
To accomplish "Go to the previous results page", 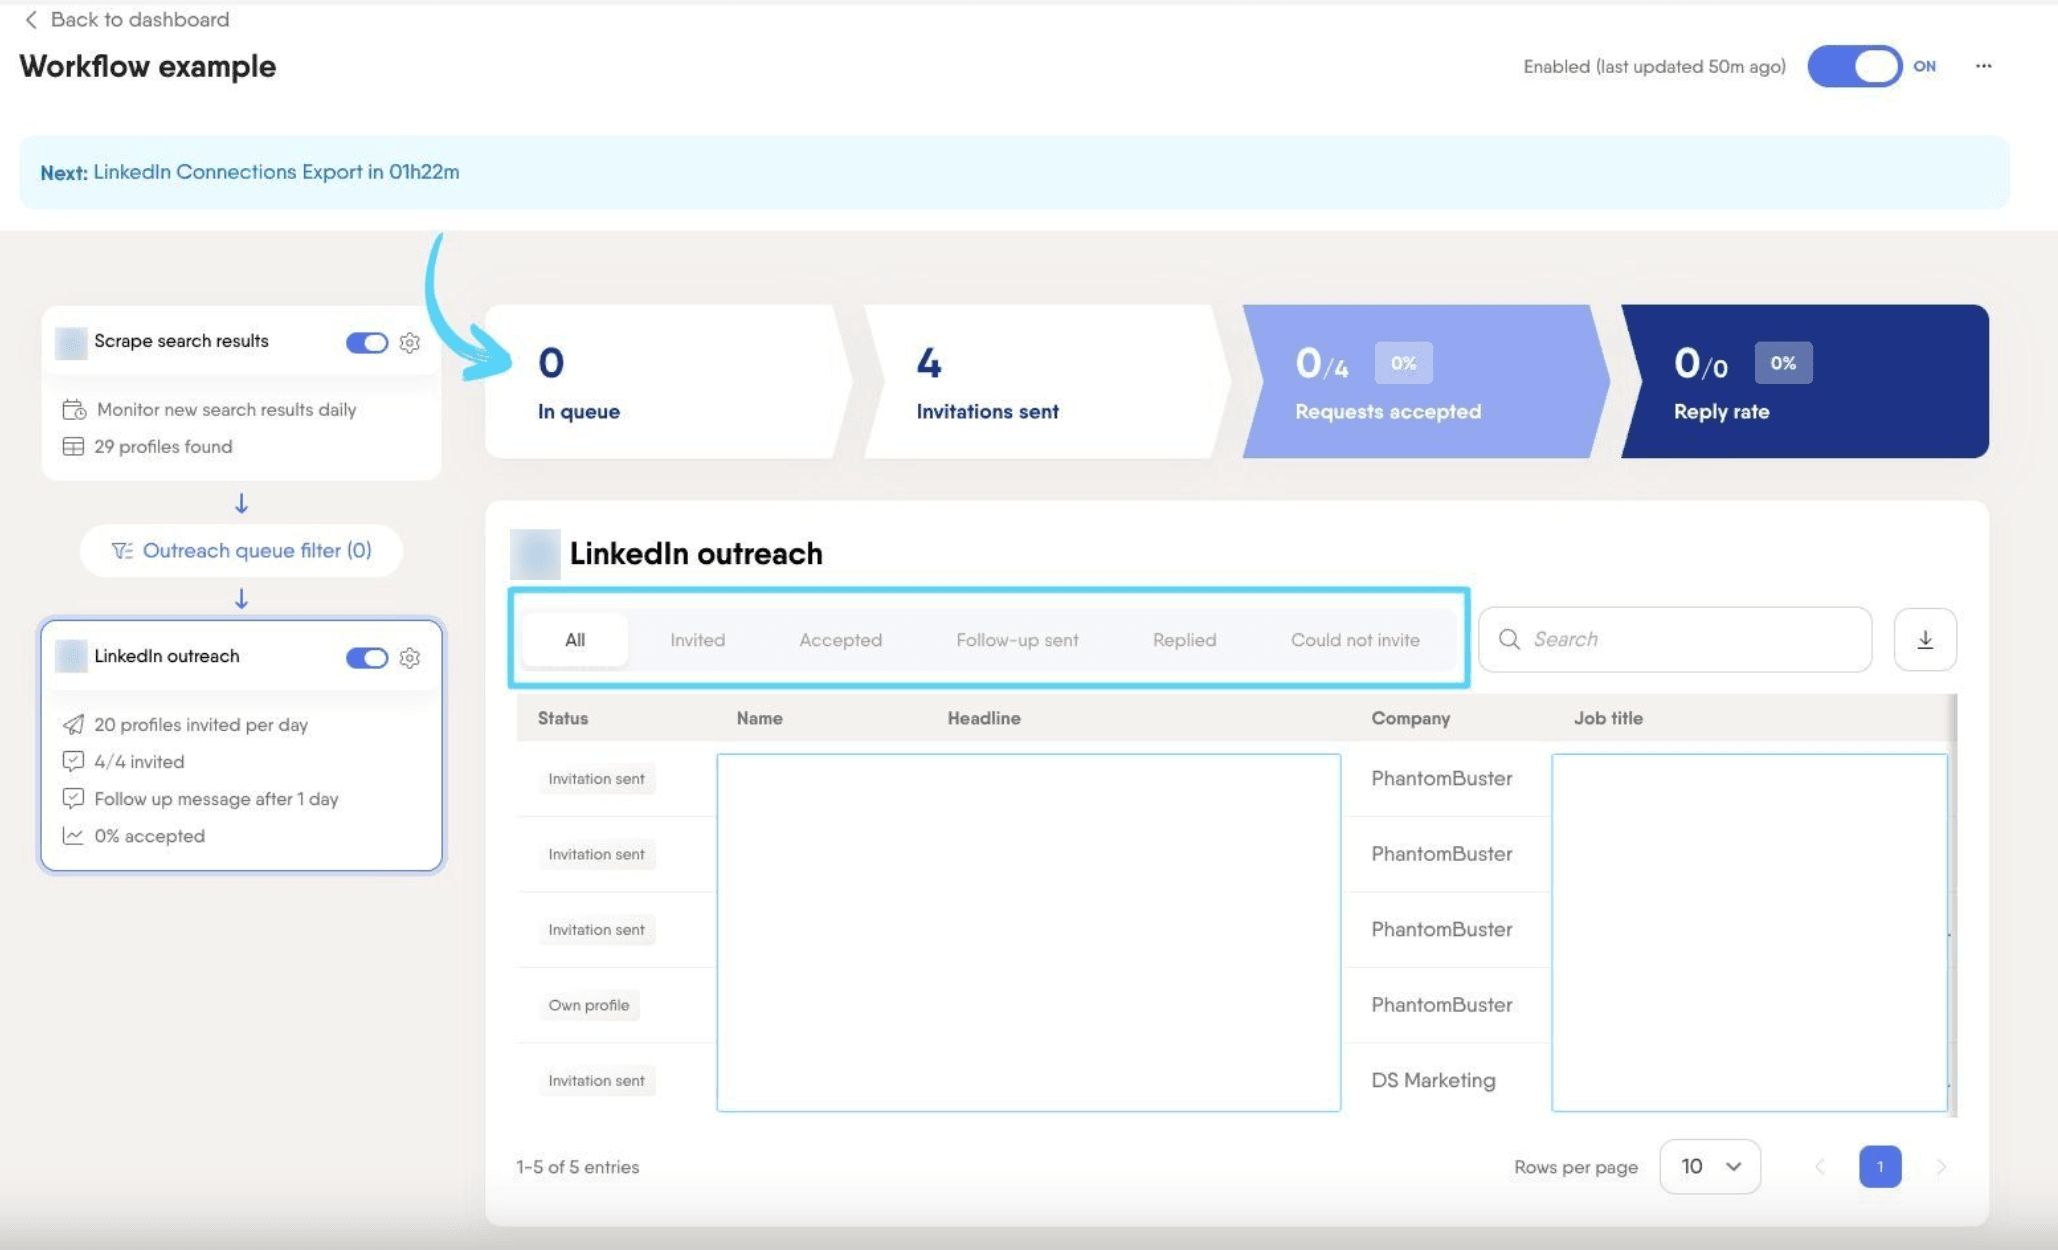I will point(1820,1167).
